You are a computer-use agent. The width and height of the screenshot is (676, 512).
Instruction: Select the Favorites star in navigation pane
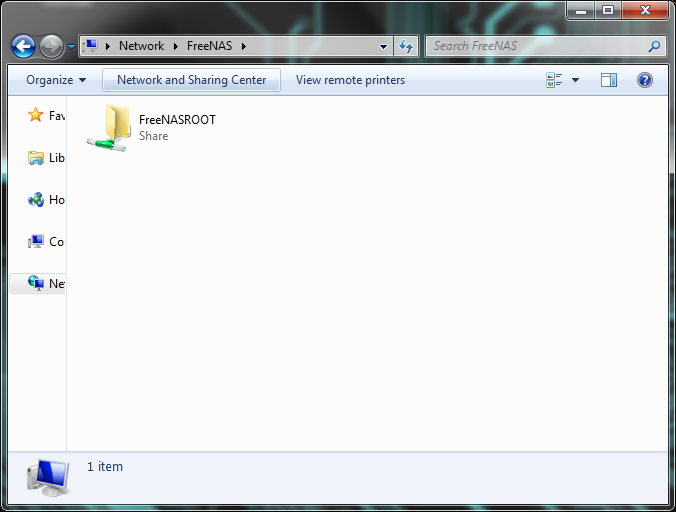point(36,116)
